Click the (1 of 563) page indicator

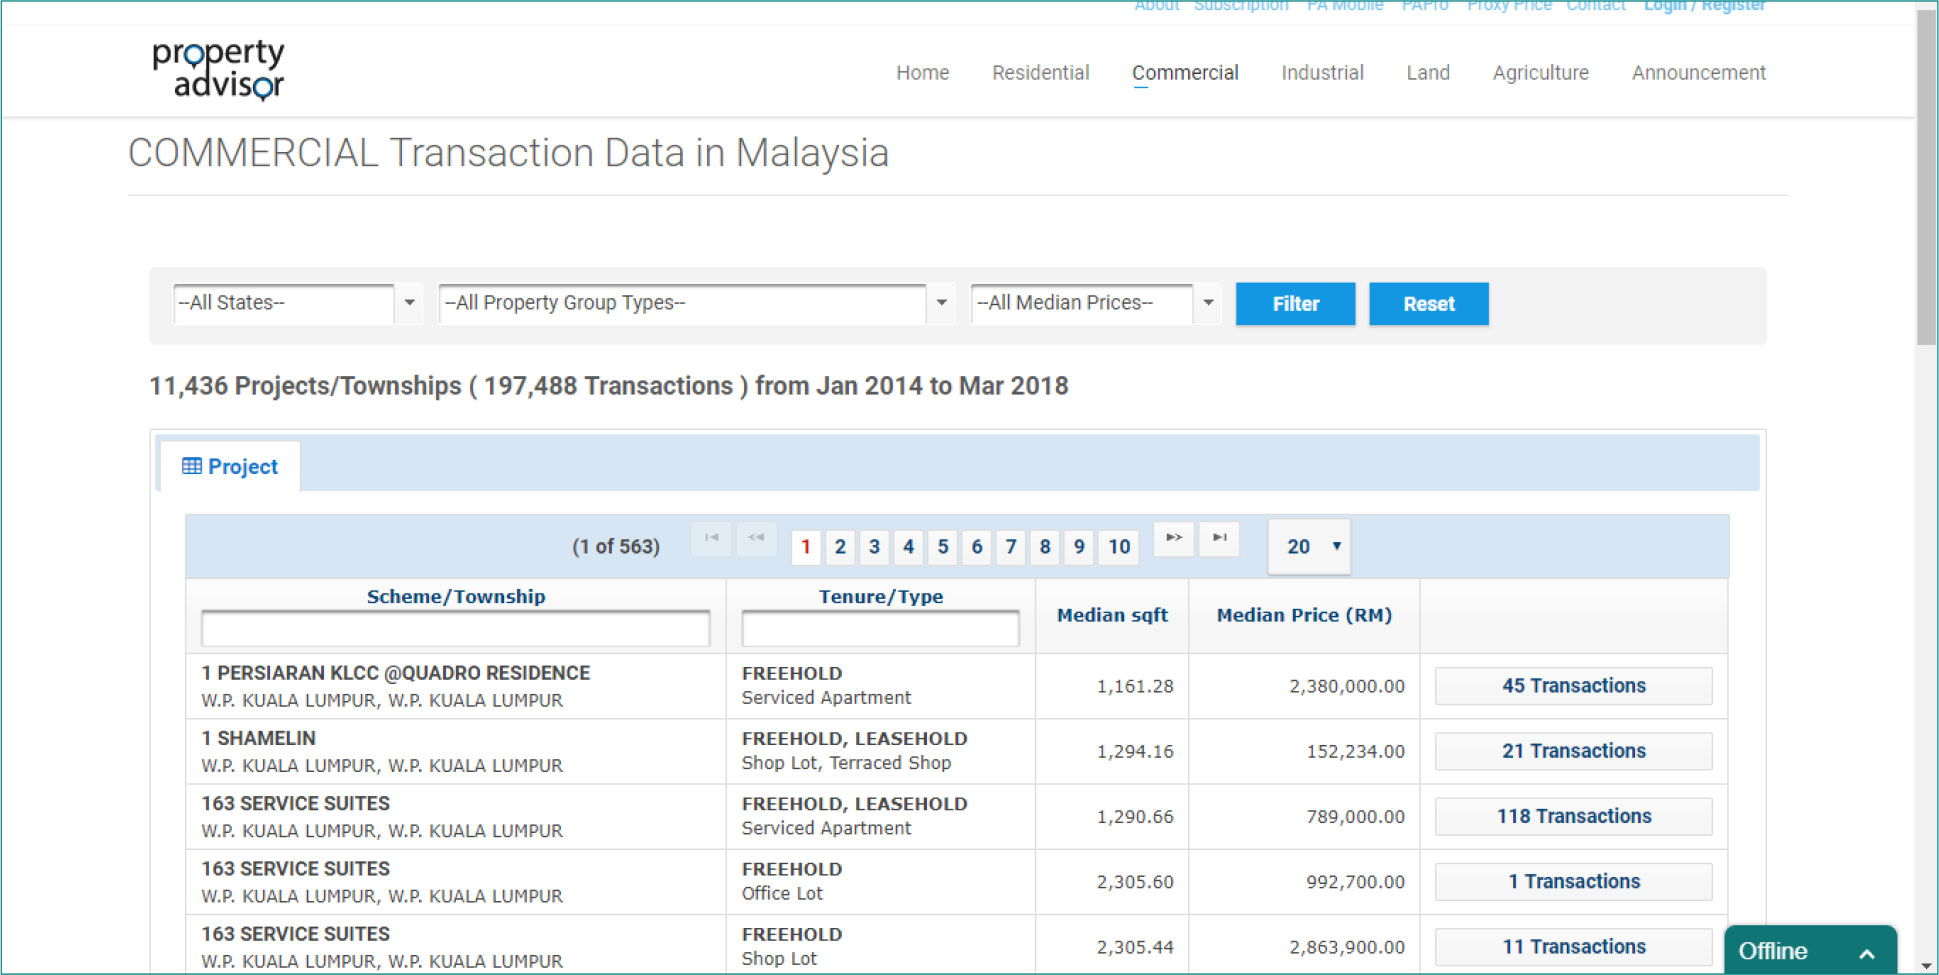point(616,546)
